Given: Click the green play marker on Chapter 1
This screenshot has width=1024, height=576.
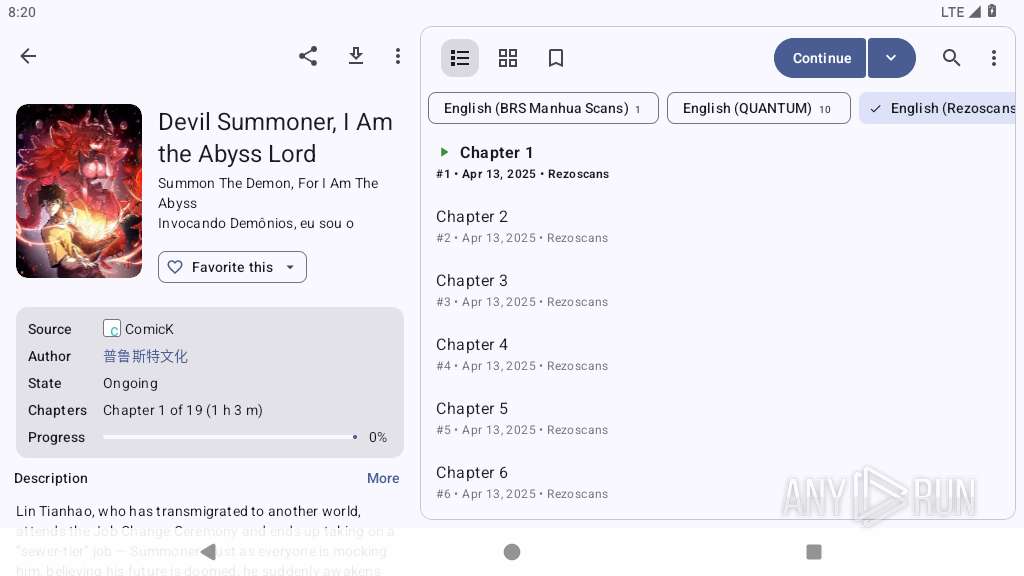Looking at the screenshot, I should click(444, 152).
